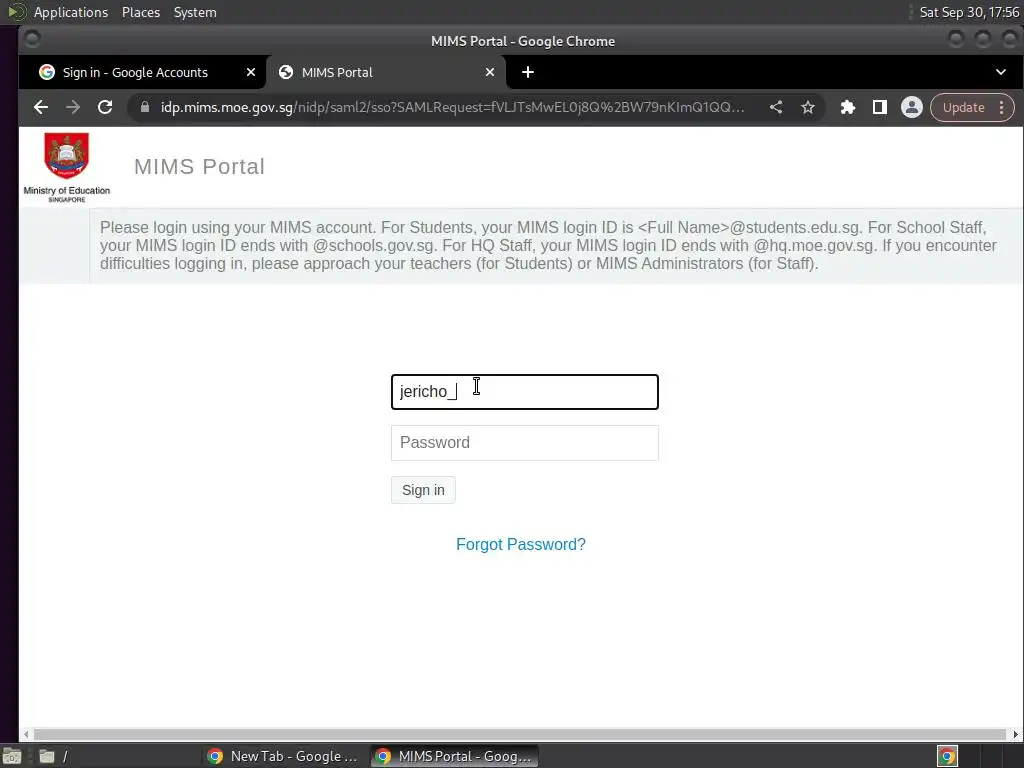Click the MIMS Portal heading text

[199, 167]
